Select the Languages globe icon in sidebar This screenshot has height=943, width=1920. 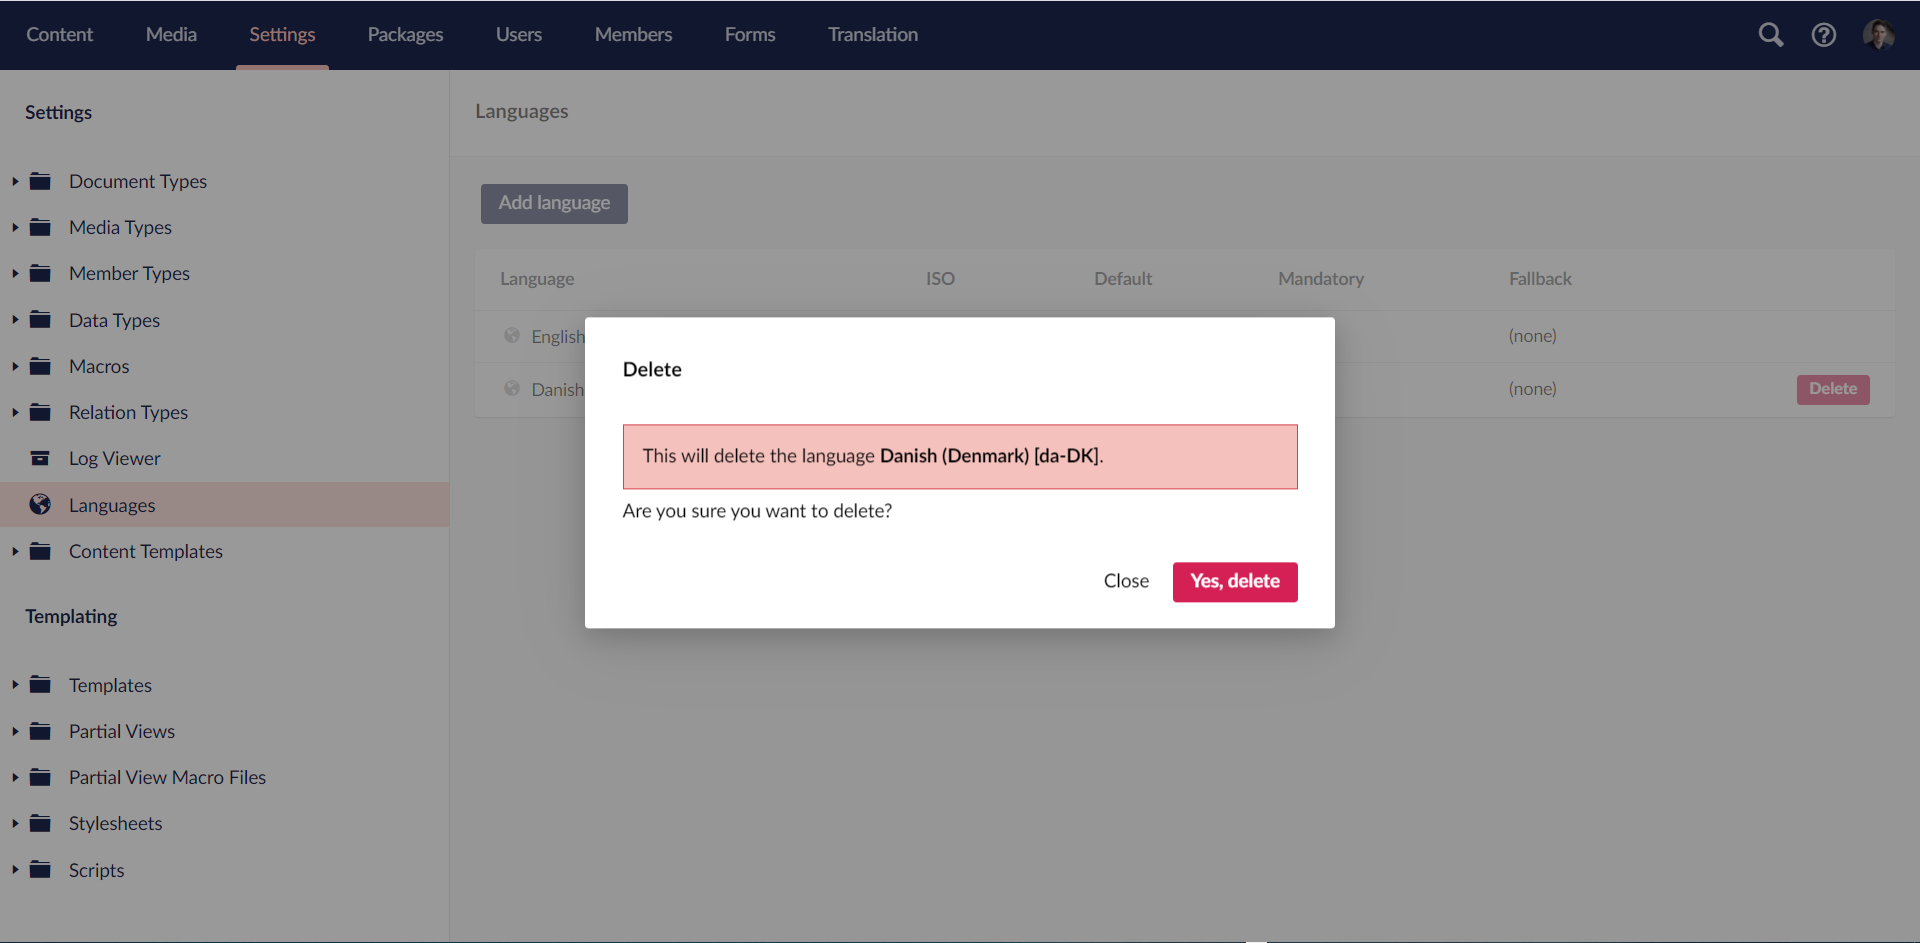pyautogui.click(x=40, y=504)
